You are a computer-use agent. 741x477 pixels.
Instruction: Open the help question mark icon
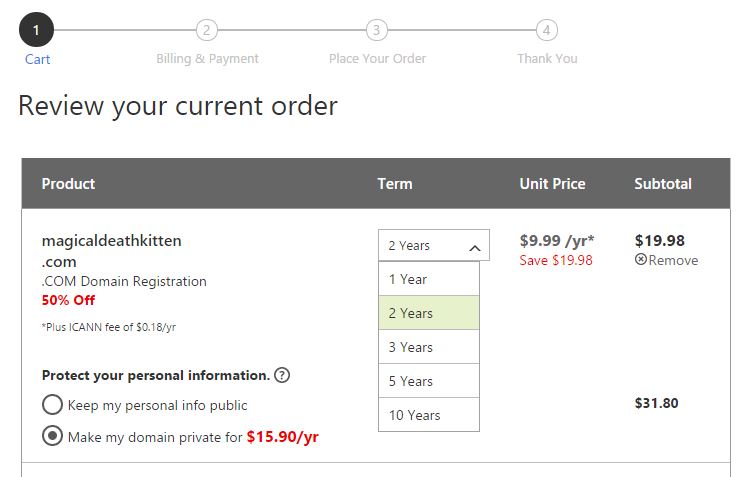tap(282, 375)
